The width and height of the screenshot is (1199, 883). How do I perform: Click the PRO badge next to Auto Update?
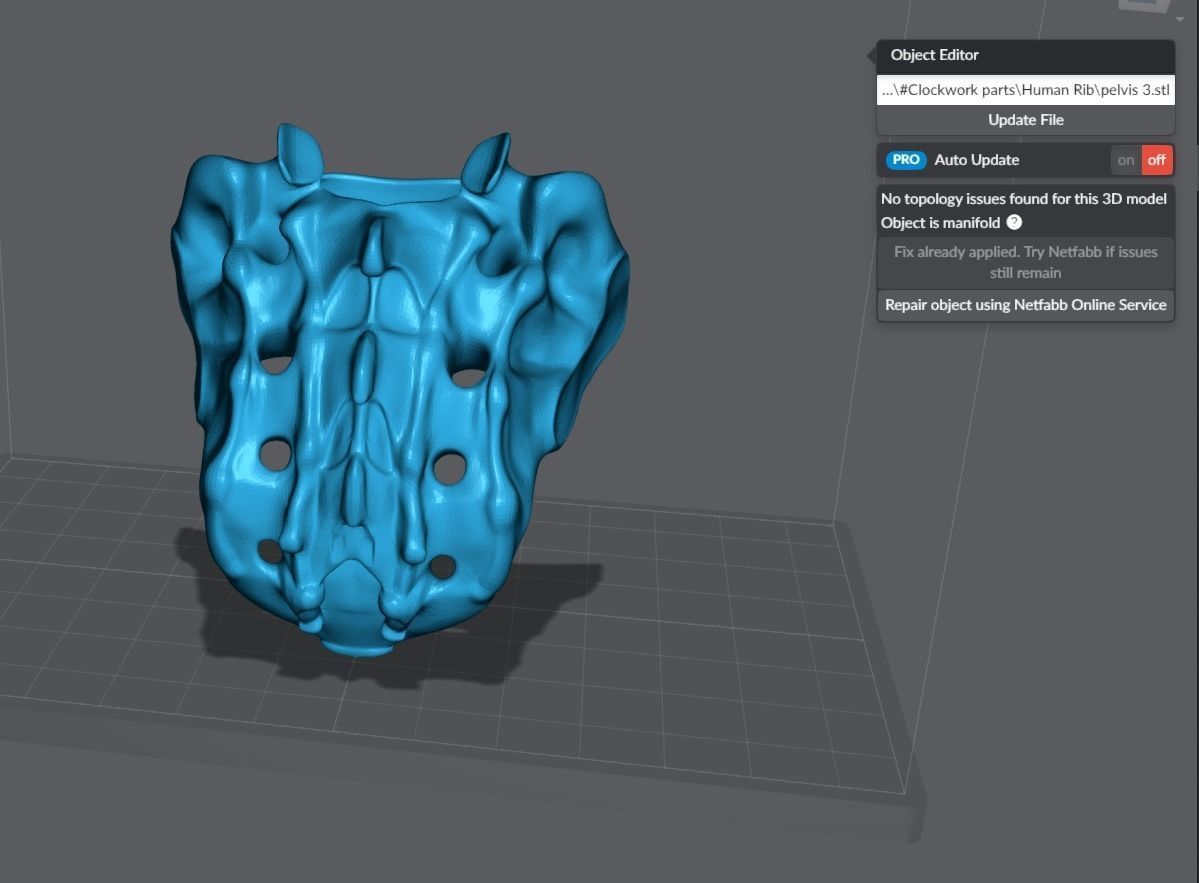click(906, 160)
